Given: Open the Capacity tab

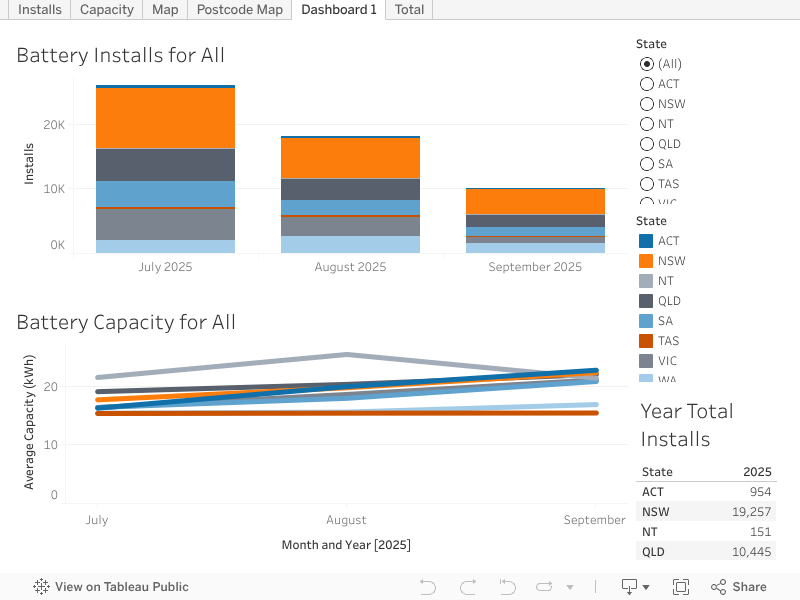Looking at the screenshot, I should tap(106, 10).
